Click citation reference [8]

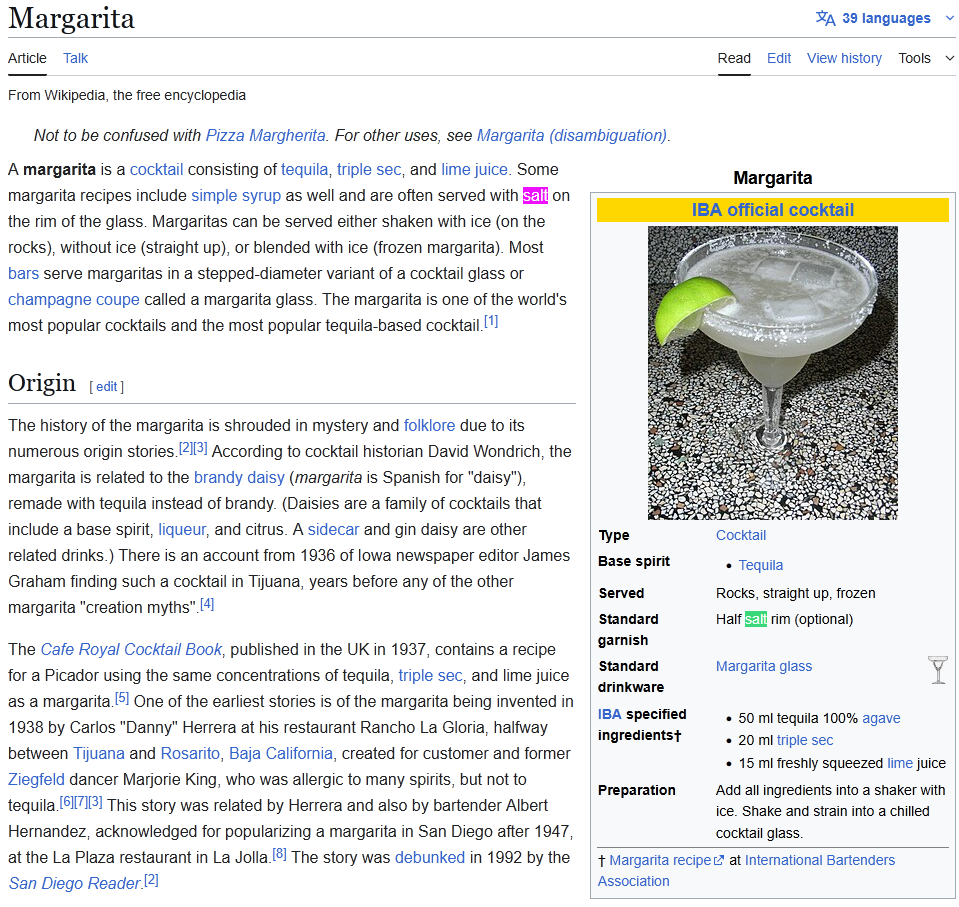coord(280,853)
